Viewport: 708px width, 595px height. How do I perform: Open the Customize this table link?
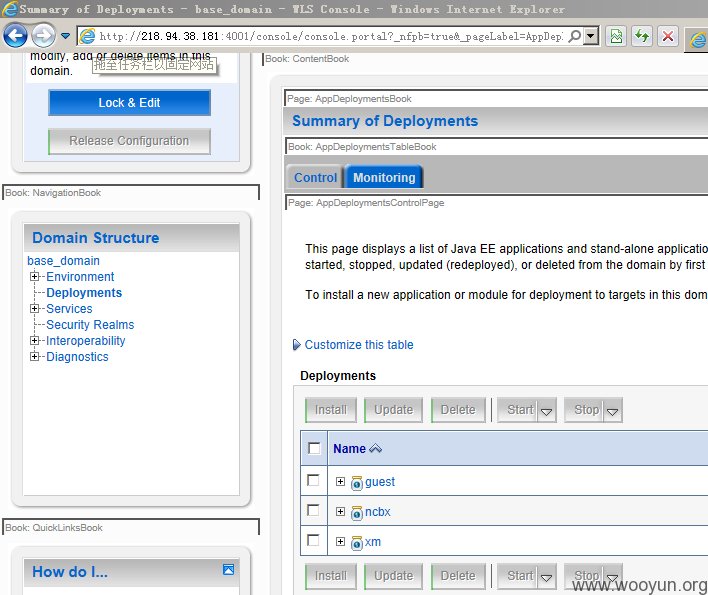tap(359, 344)
